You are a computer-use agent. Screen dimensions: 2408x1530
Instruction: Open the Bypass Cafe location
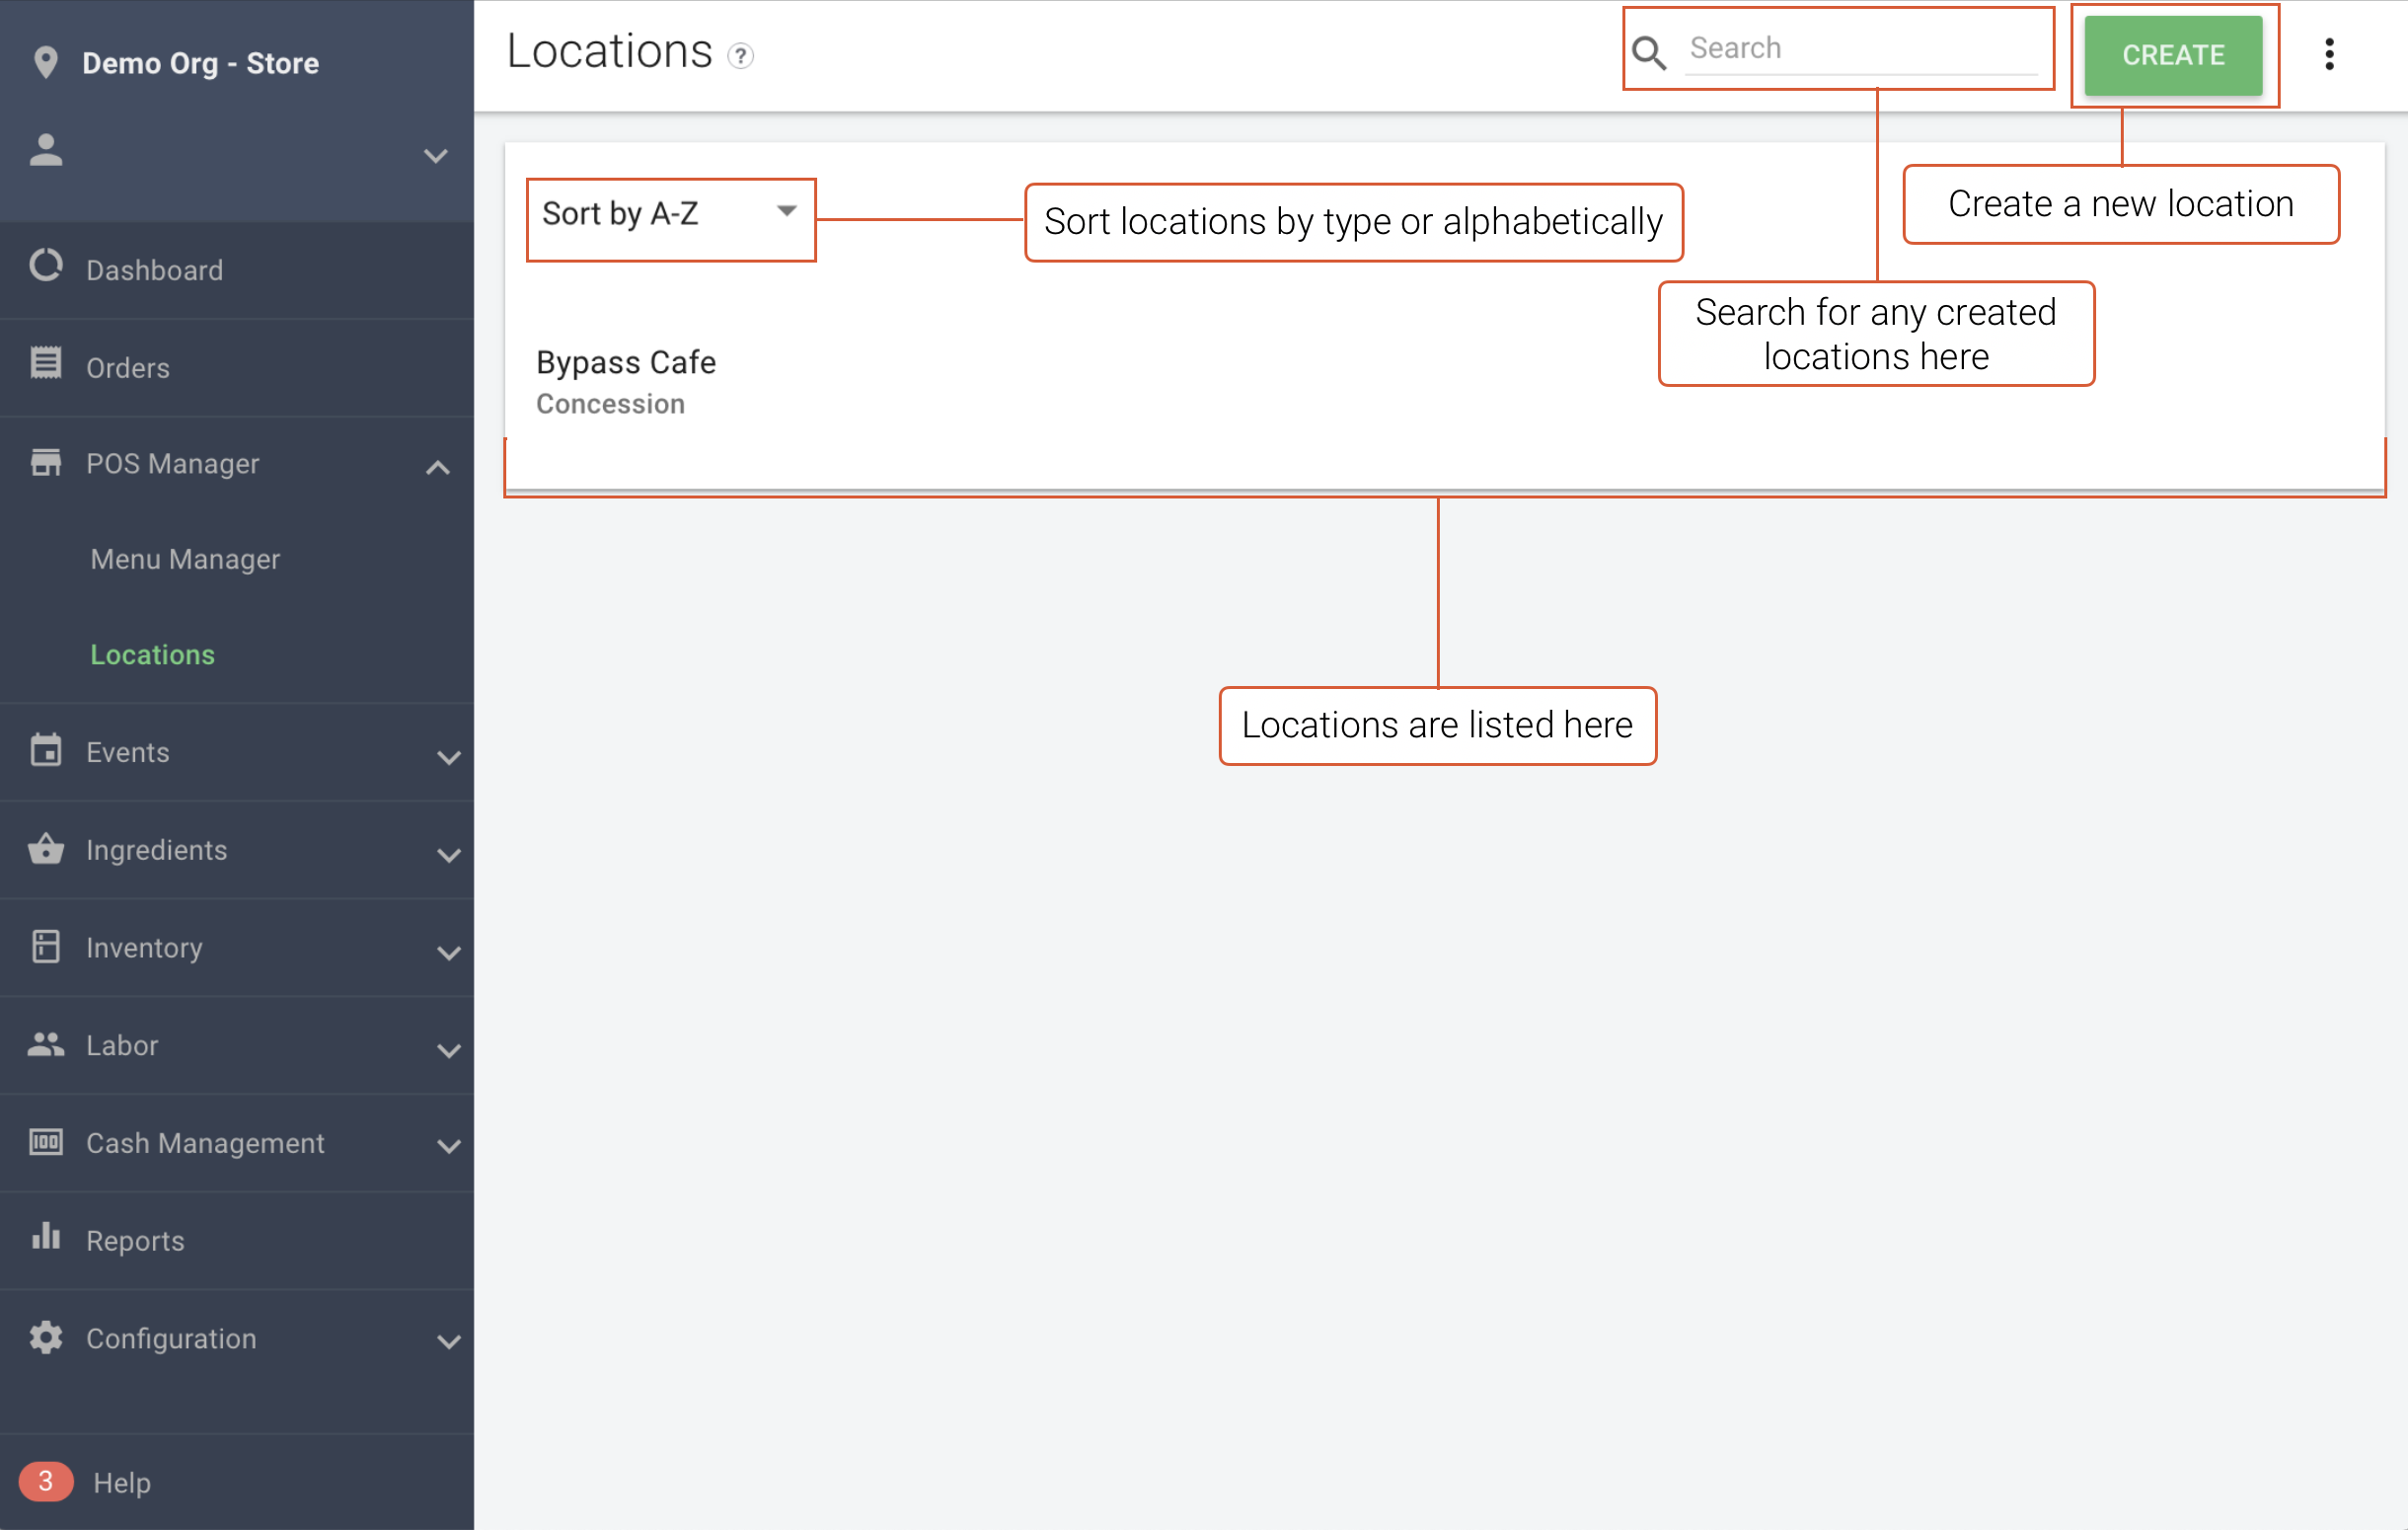[x=626, y=362]
